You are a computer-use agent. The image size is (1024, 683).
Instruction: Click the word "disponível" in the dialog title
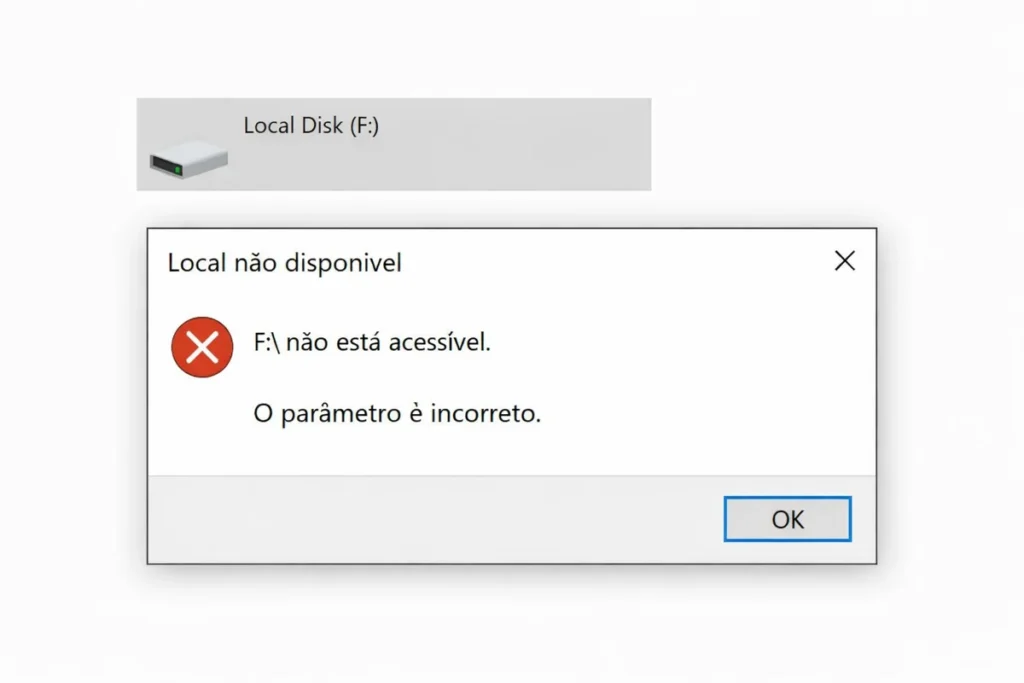coord(343,263)
